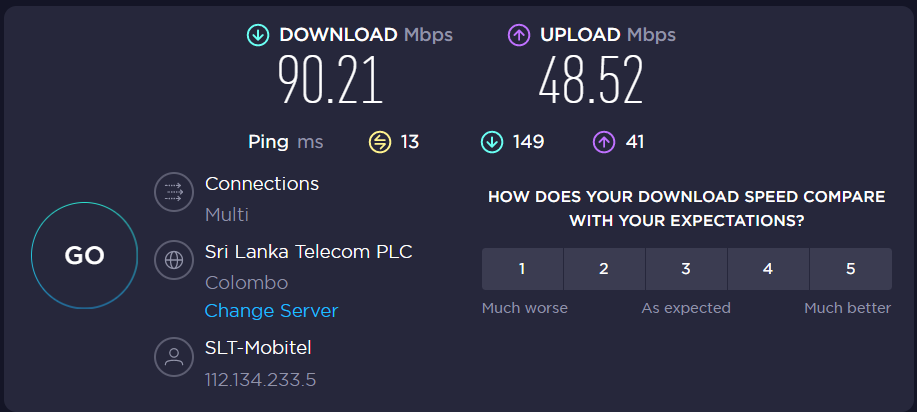Rate download speed as 4
This screenshot has width=917, height=412.
[768, 269]
